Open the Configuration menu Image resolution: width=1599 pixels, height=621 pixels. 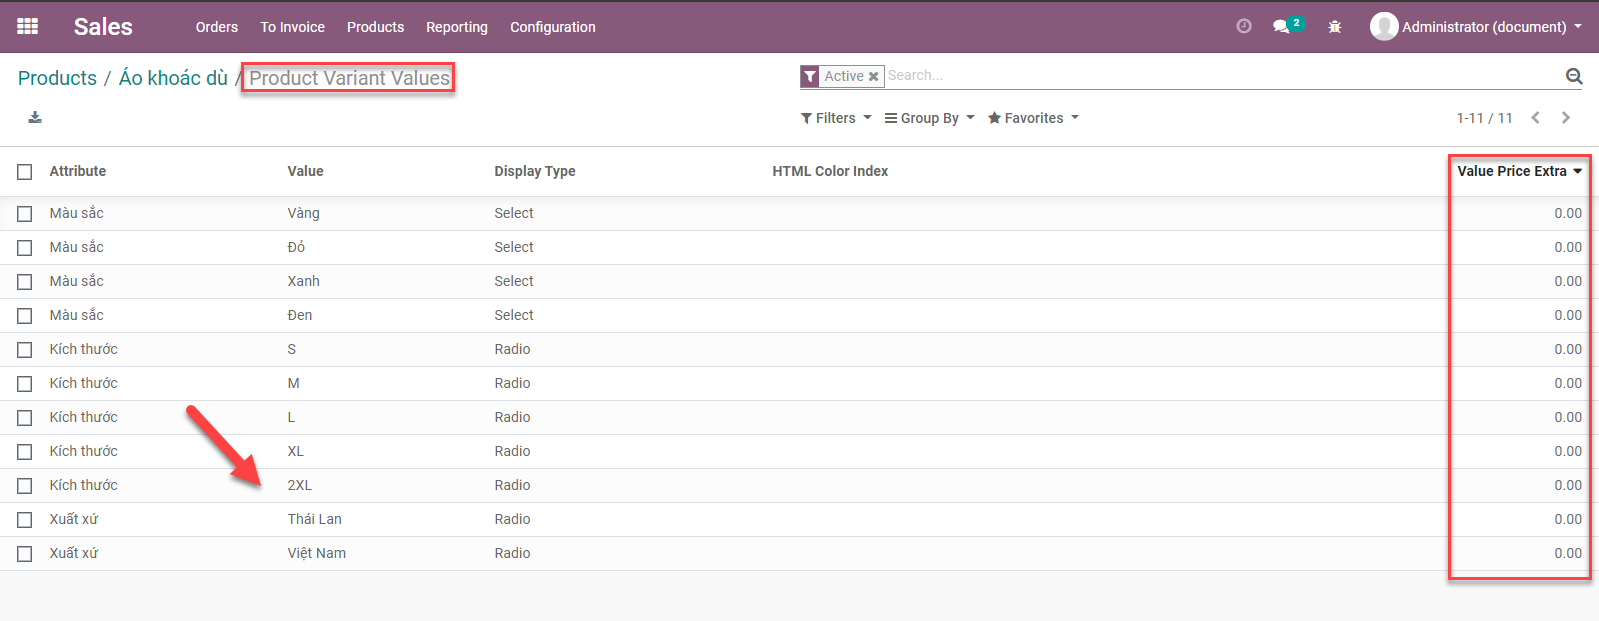(552, 27)
